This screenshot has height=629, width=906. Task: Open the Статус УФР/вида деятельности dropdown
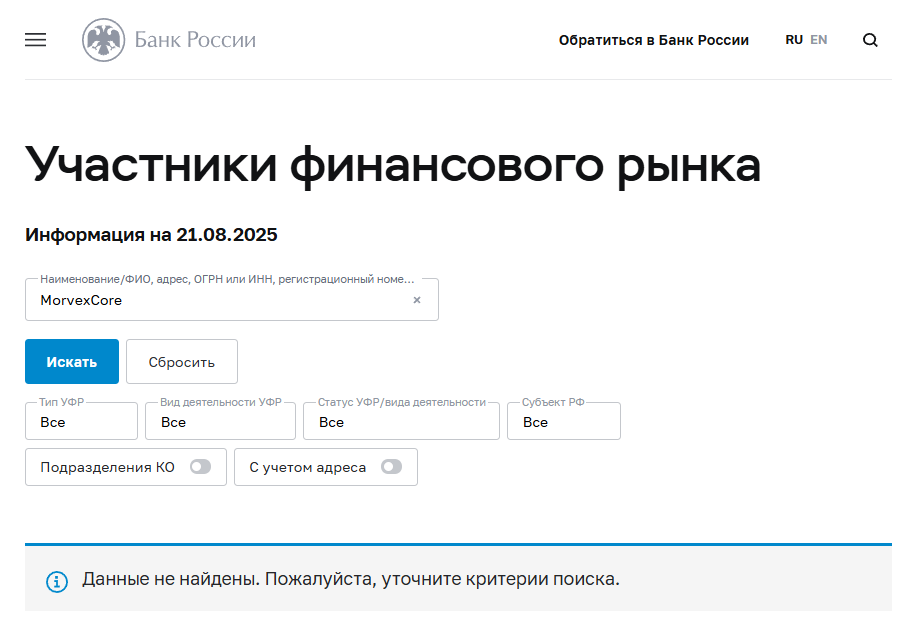[x=401, y=421]
